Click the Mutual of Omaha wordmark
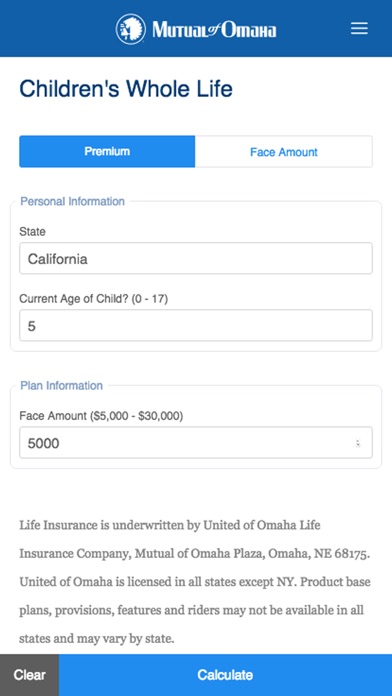This screenshot has width=392, height=696. pyautogui.click(x=214, y=30)
